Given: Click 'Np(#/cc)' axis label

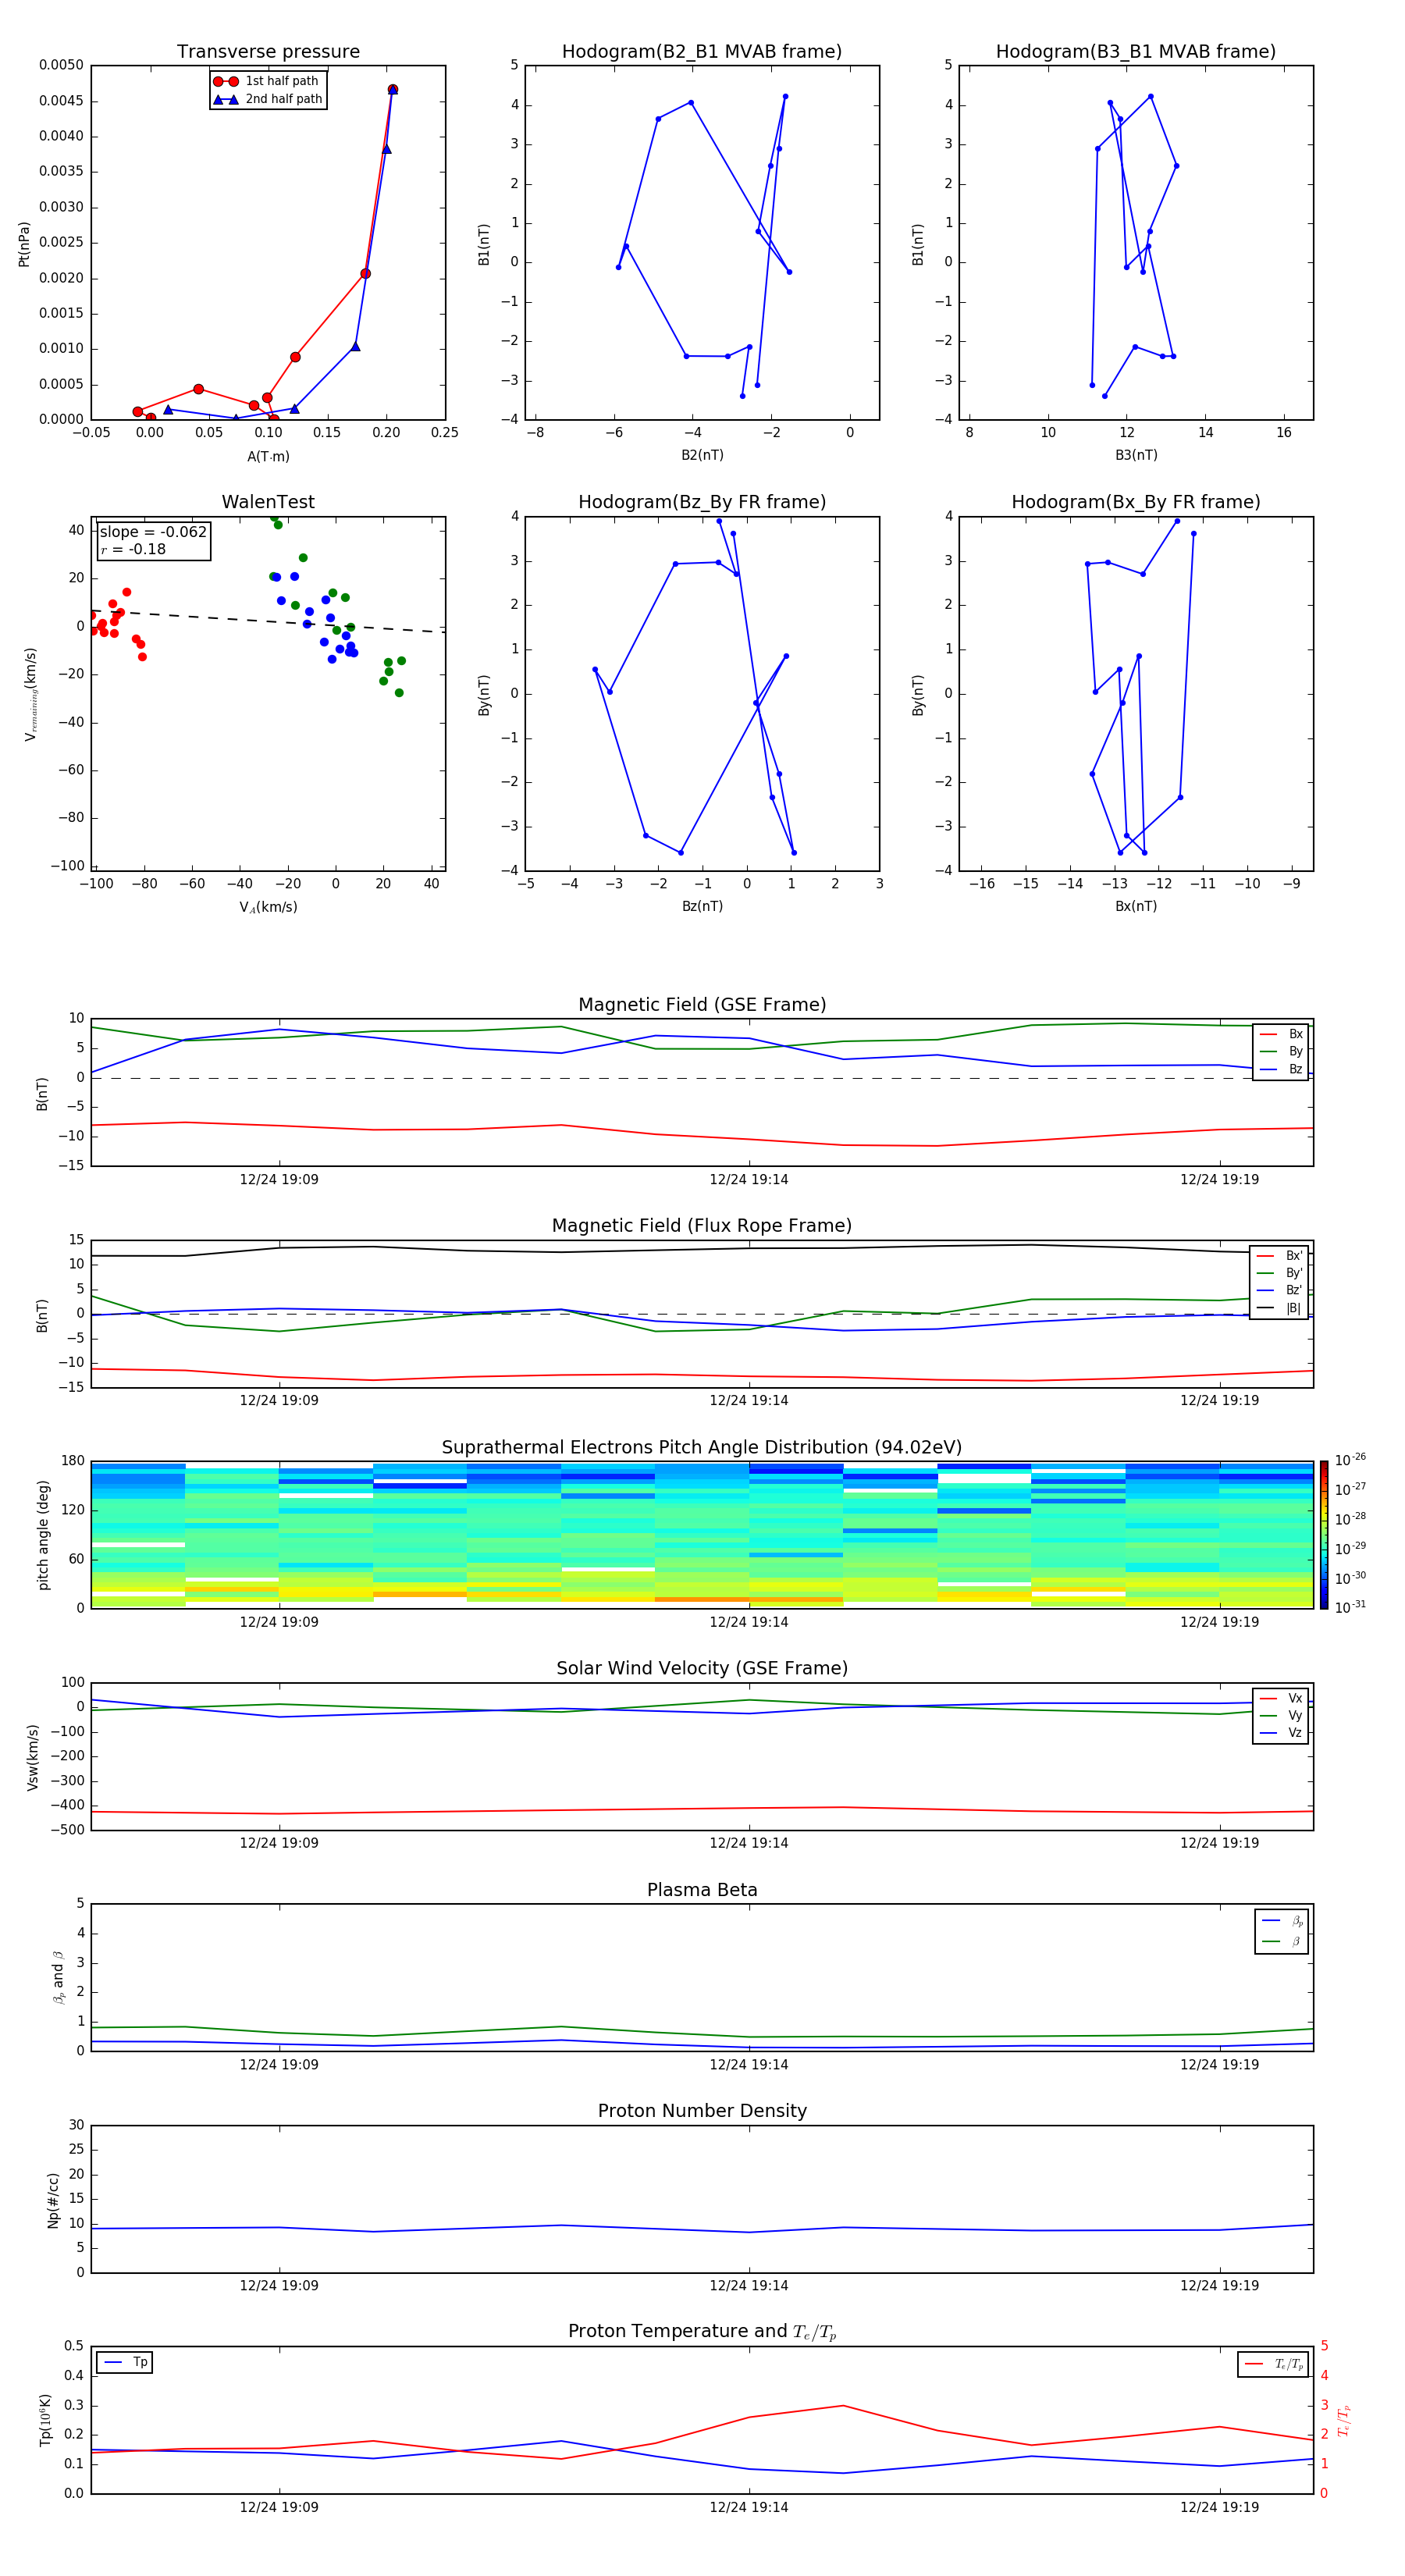Looking at the screenshot, I should coord(53,2200).
